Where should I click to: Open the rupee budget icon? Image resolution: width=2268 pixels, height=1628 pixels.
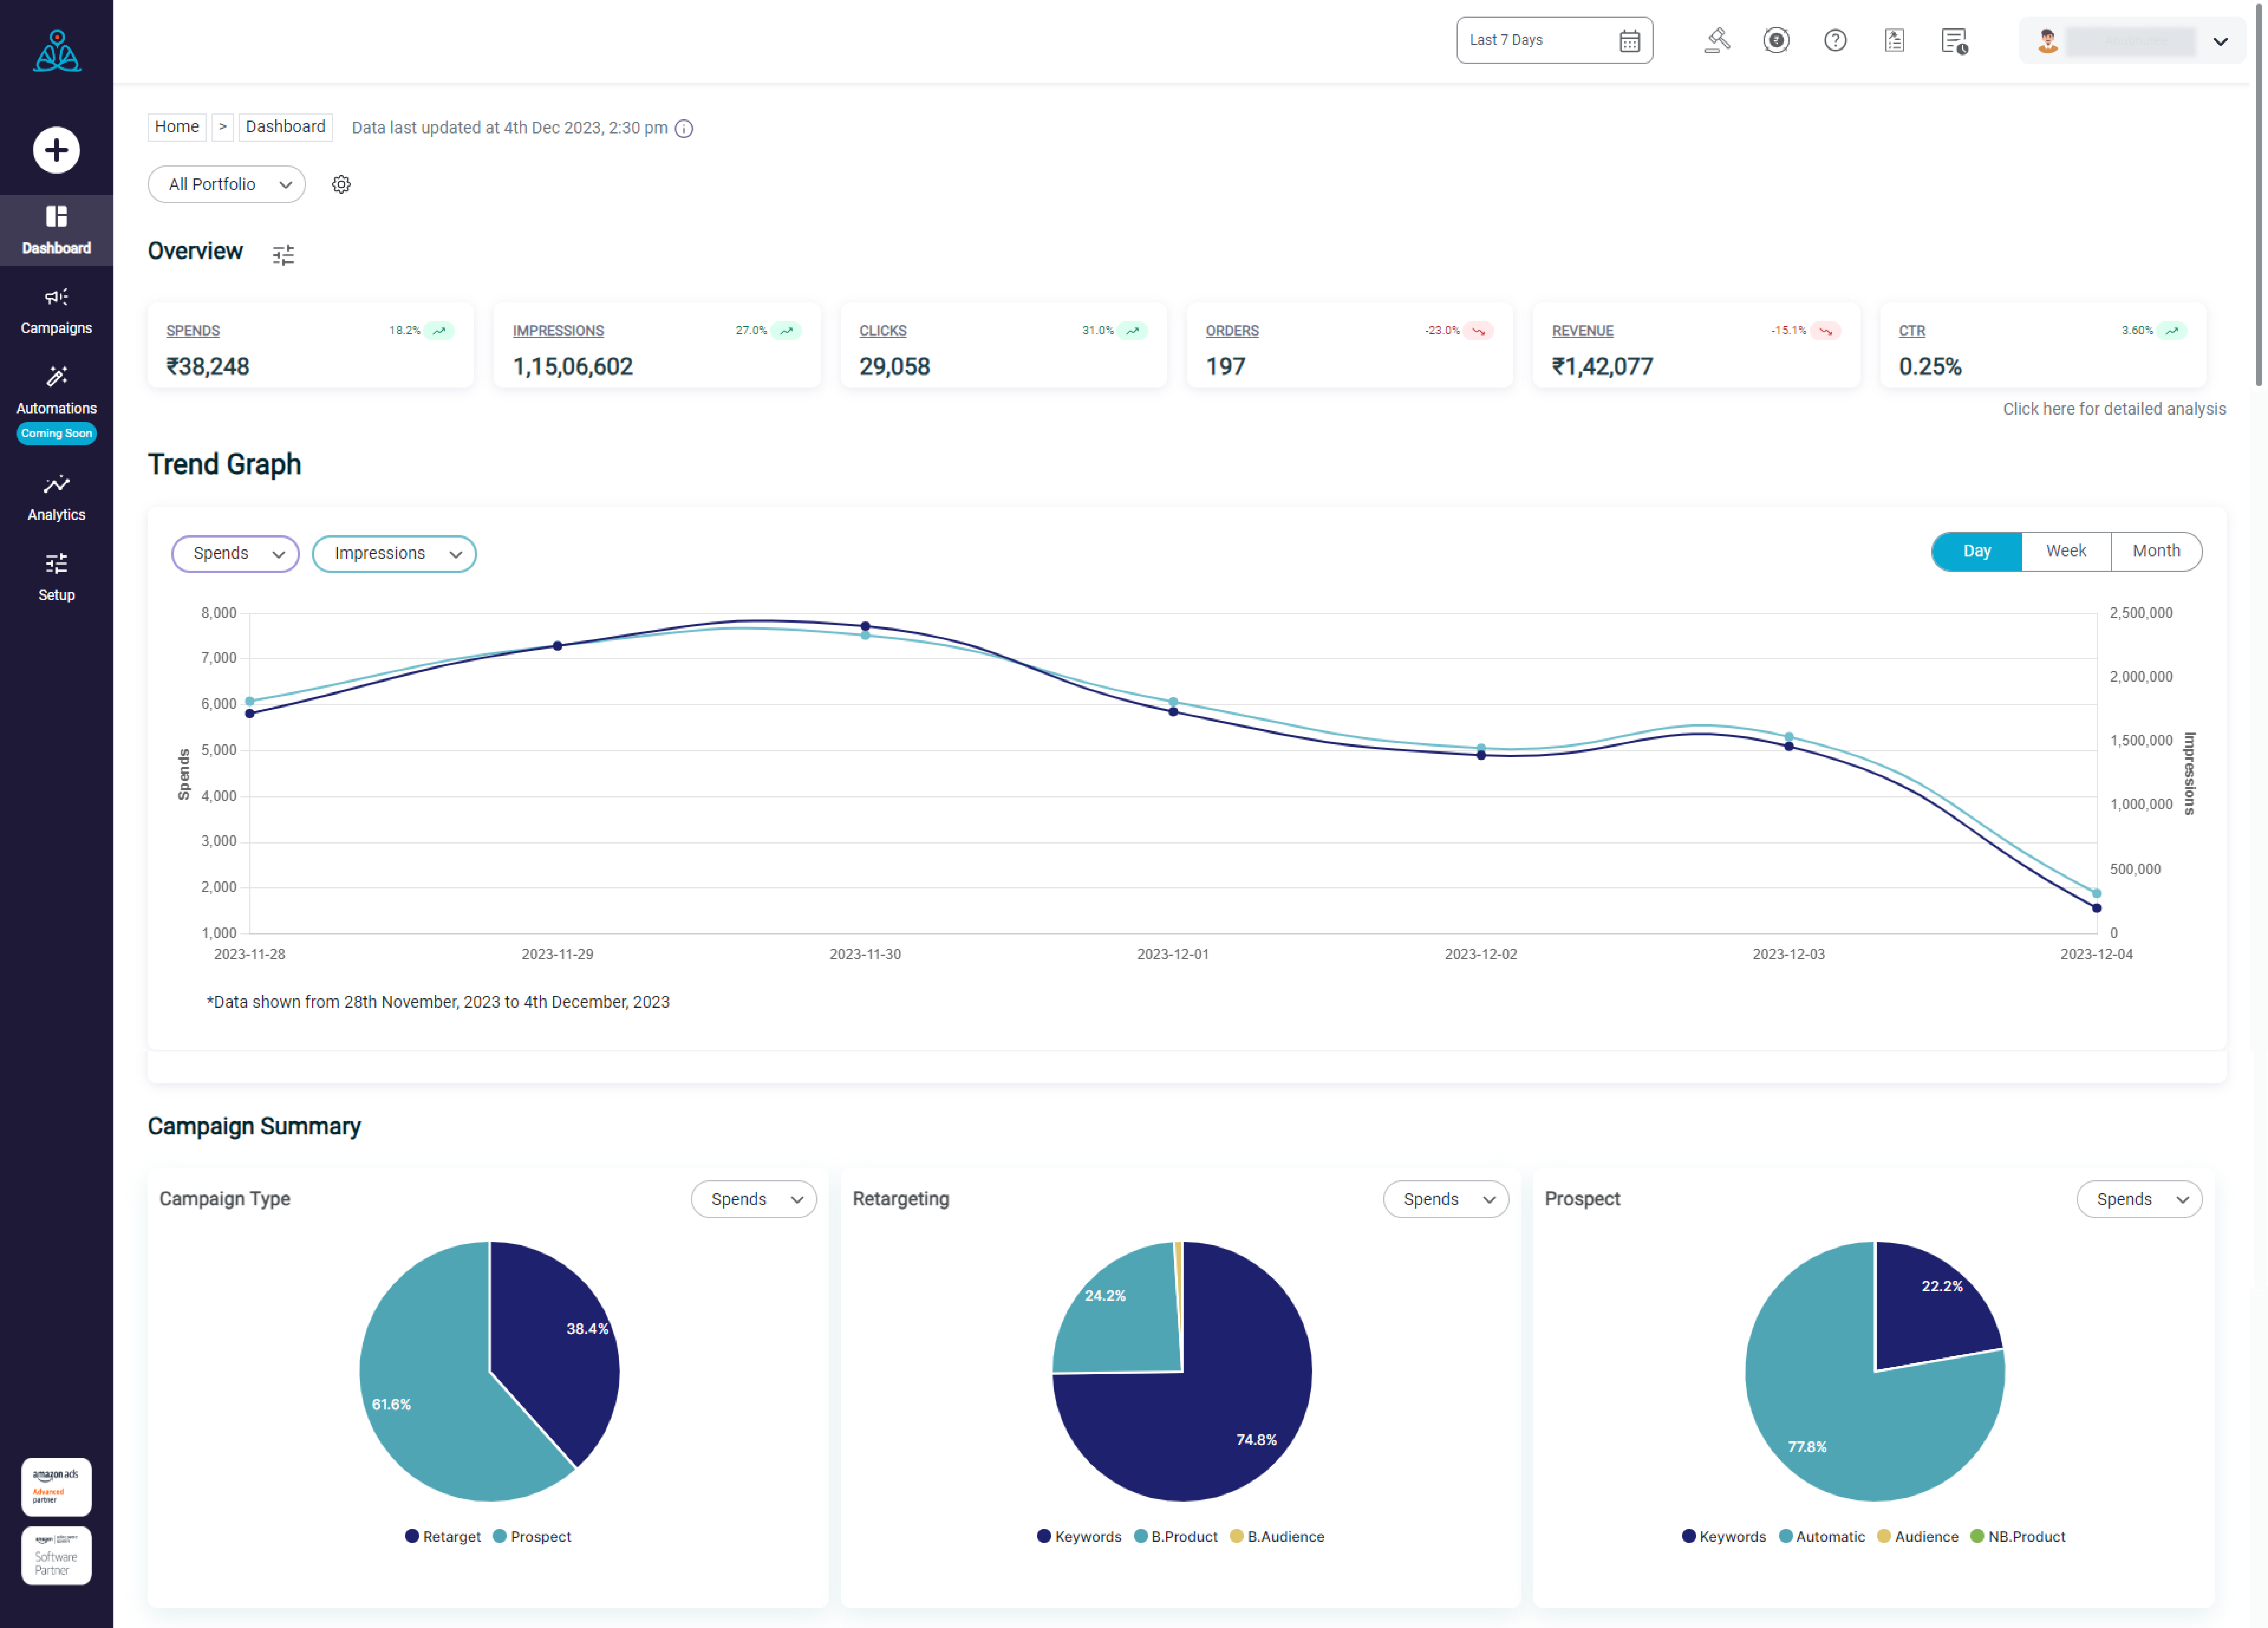[x=1776, y=40]
